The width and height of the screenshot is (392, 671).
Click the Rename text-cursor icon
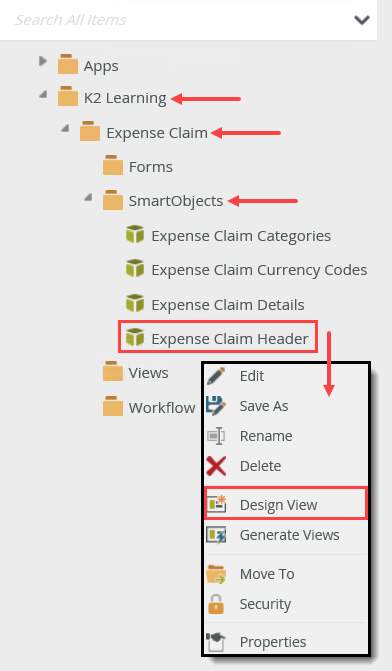point(216,436)
